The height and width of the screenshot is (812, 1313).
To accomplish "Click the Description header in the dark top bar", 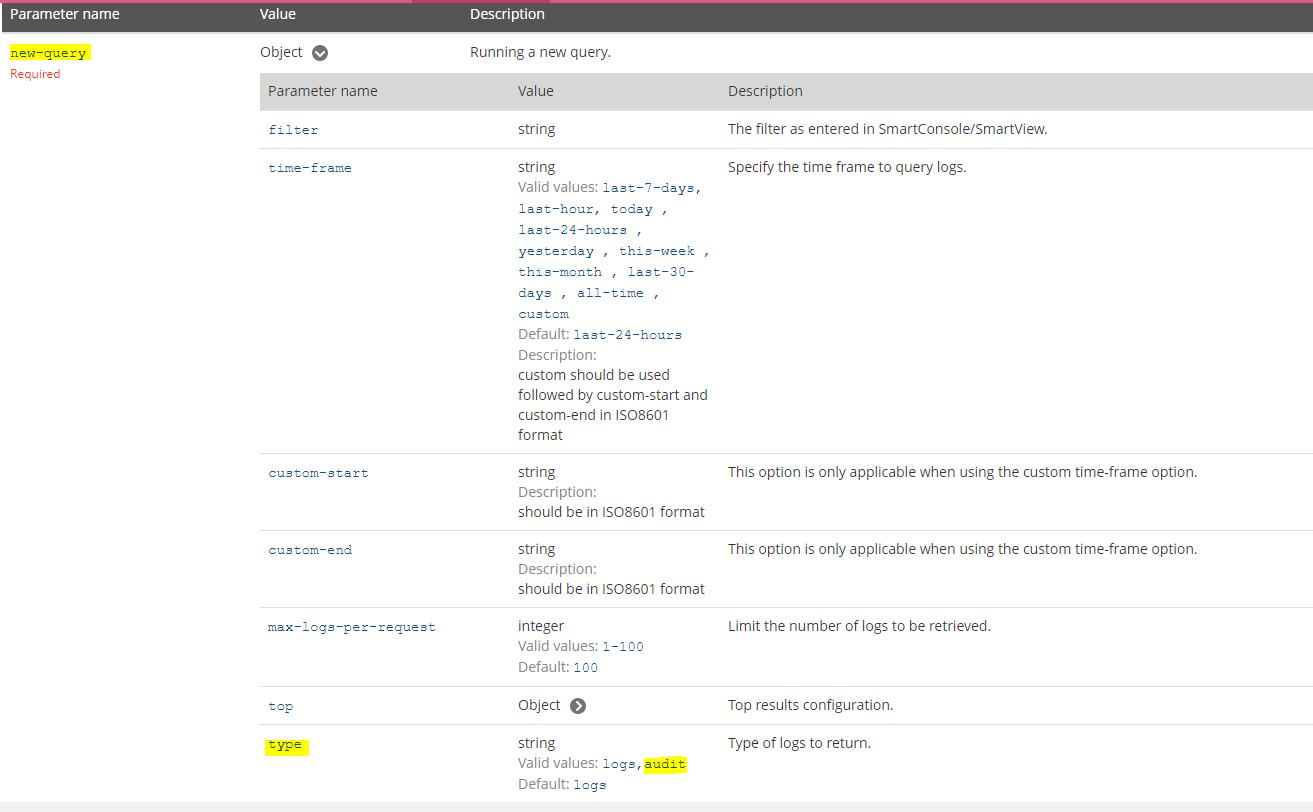I will coord(507,15).
